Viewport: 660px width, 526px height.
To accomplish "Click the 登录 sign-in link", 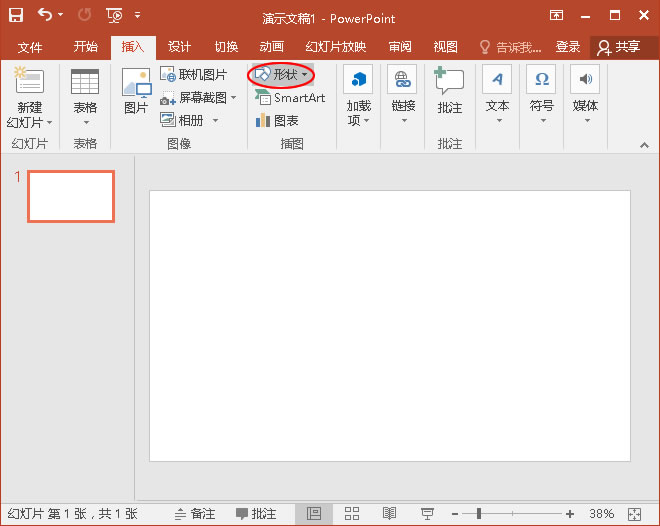I will tap(568, 47).
